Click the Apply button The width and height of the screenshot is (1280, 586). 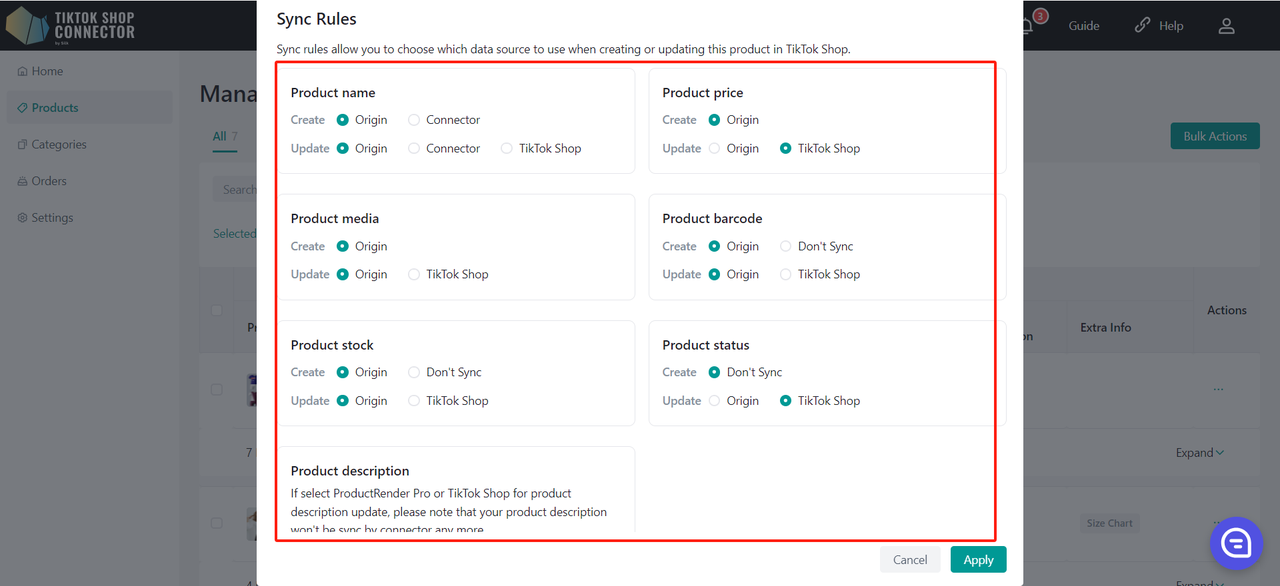click(978, 560)
